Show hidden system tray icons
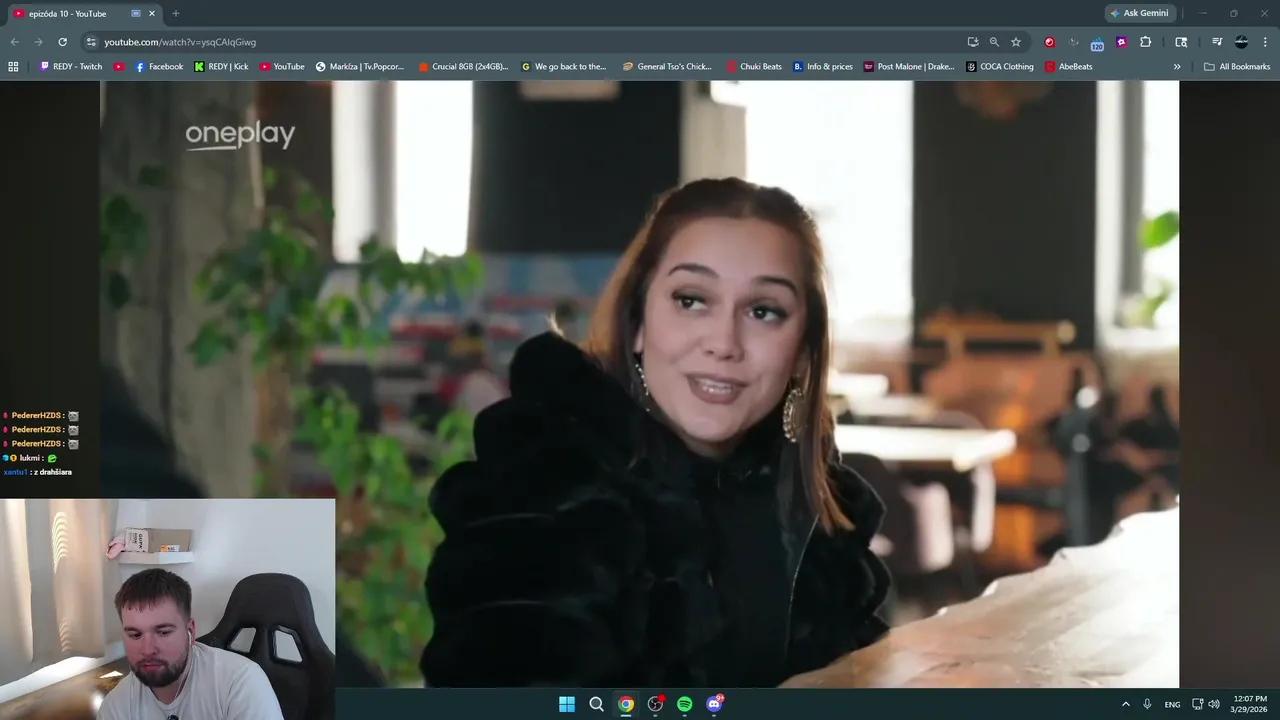The image size is (1280, 720). pyautogui.click(x=1125, y=704)
